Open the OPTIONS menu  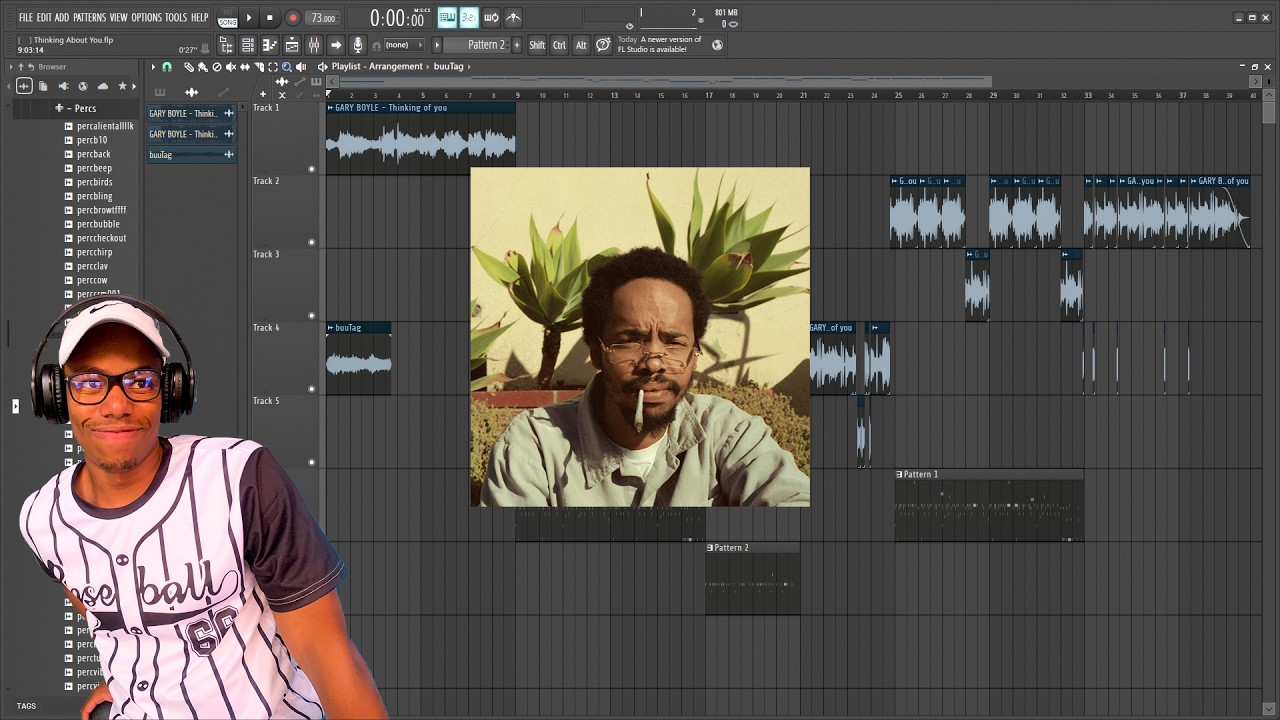coord(146,18)
